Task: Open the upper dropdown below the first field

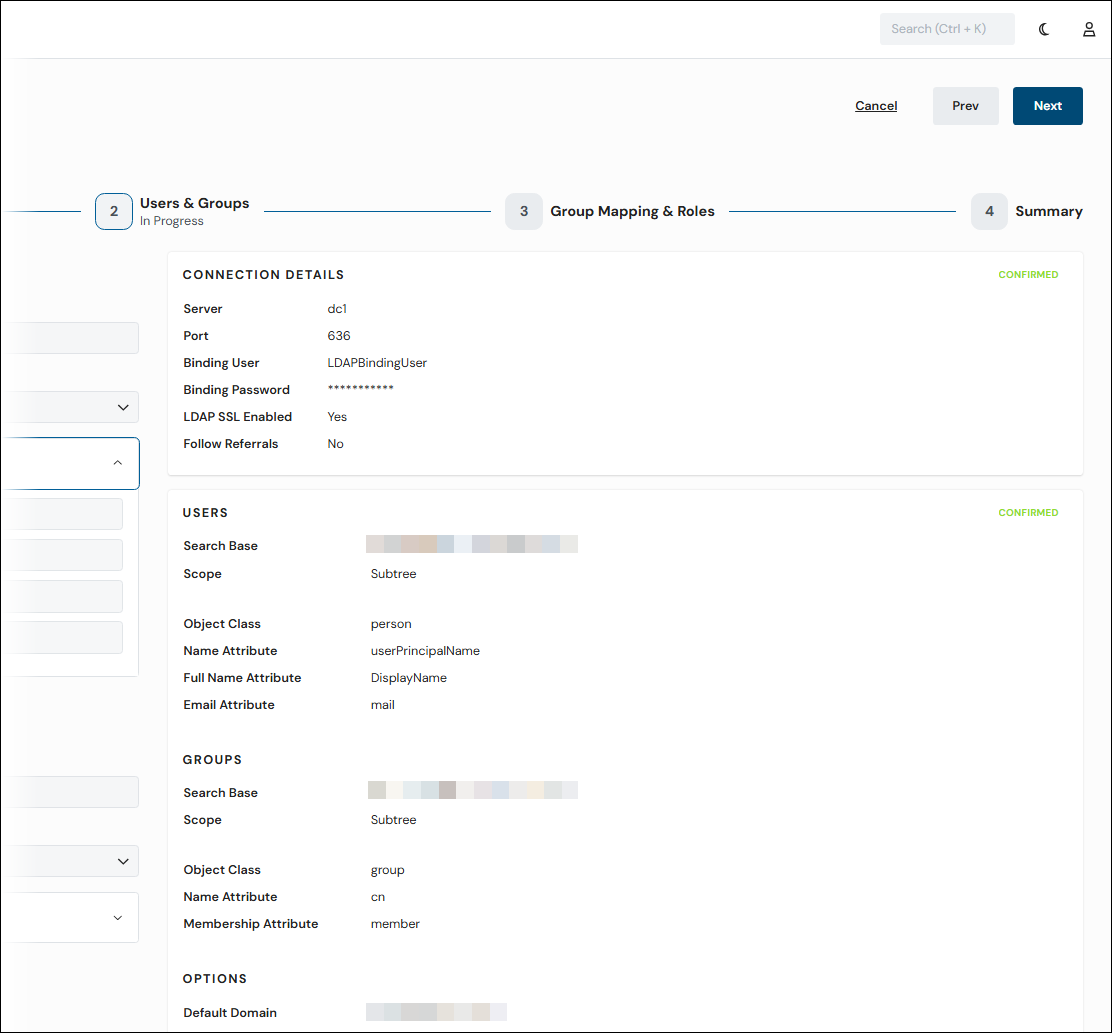Action: [x=70, y=407]
